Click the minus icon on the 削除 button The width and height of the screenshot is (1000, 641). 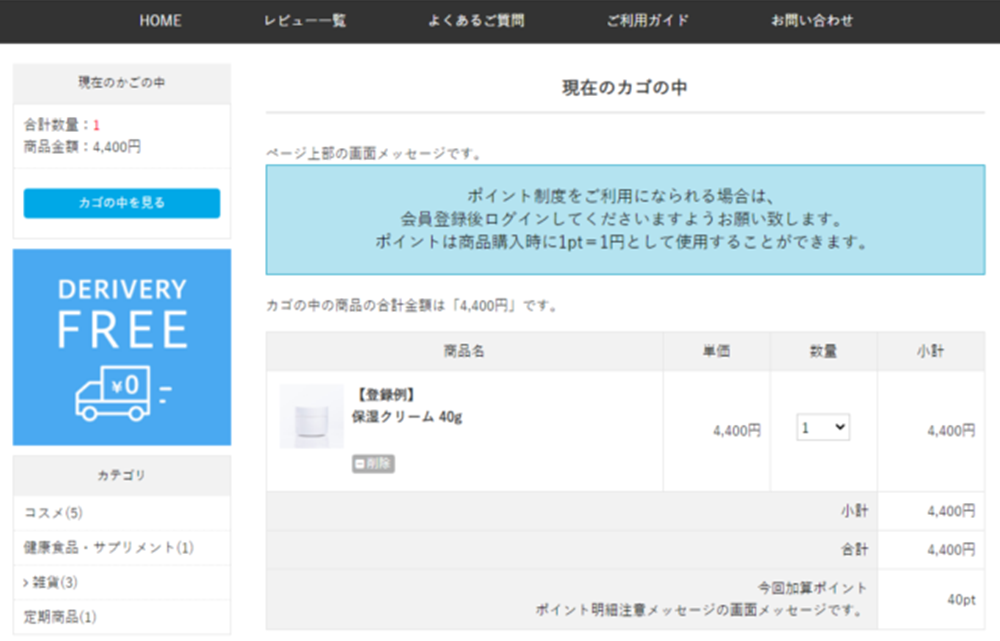(360, 464)
